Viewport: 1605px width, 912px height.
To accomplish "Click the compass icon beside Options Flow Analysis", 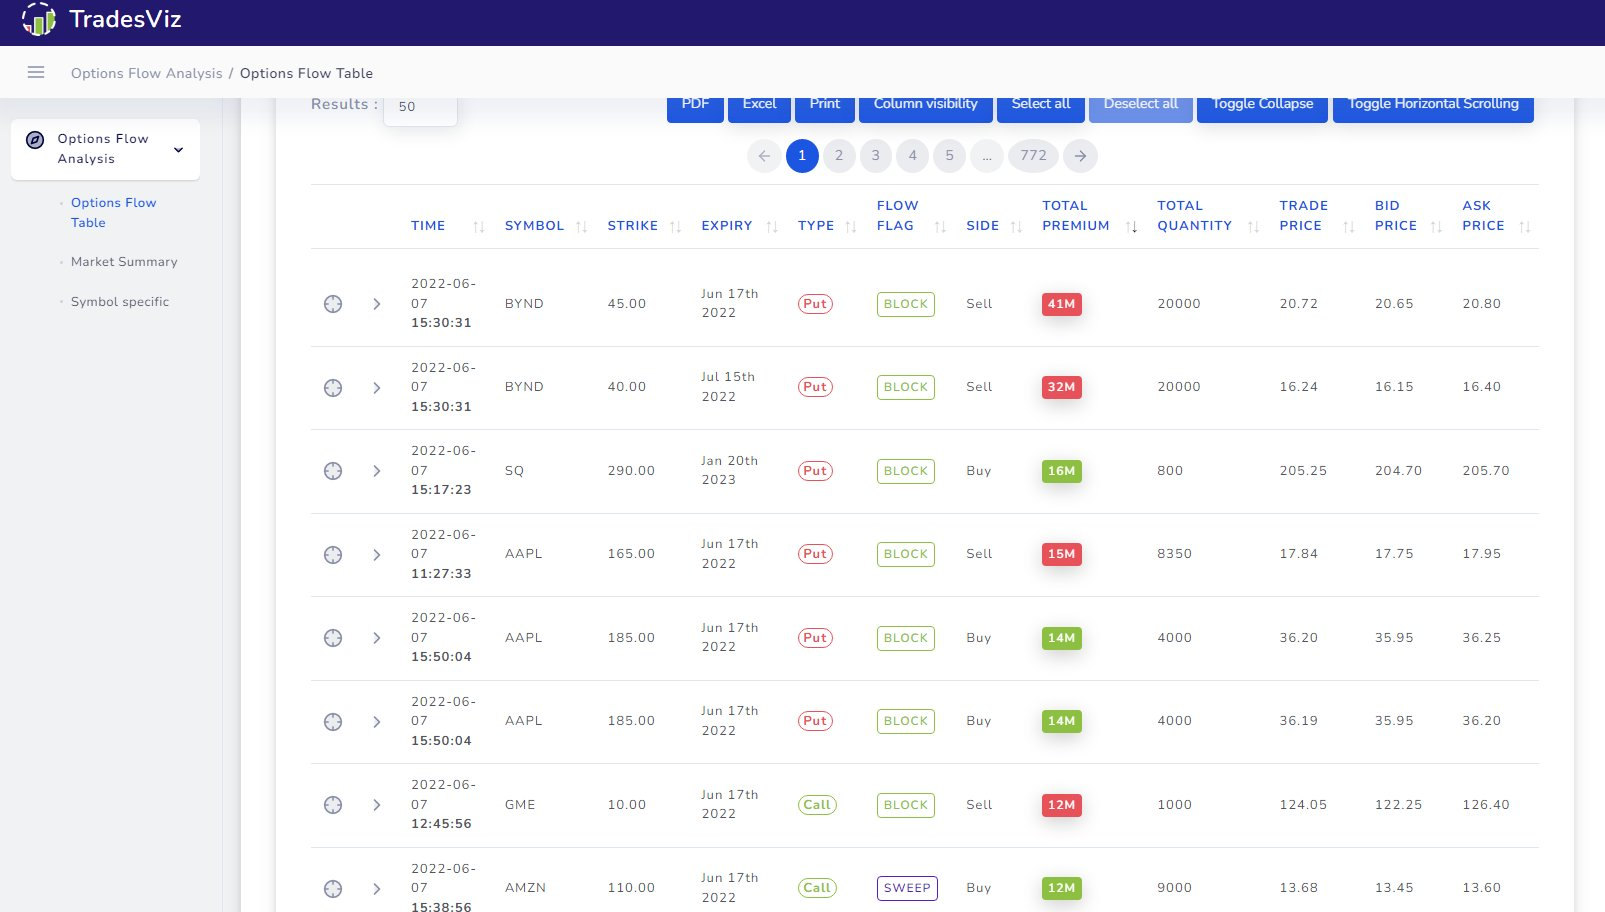I will tap(35, 140).
